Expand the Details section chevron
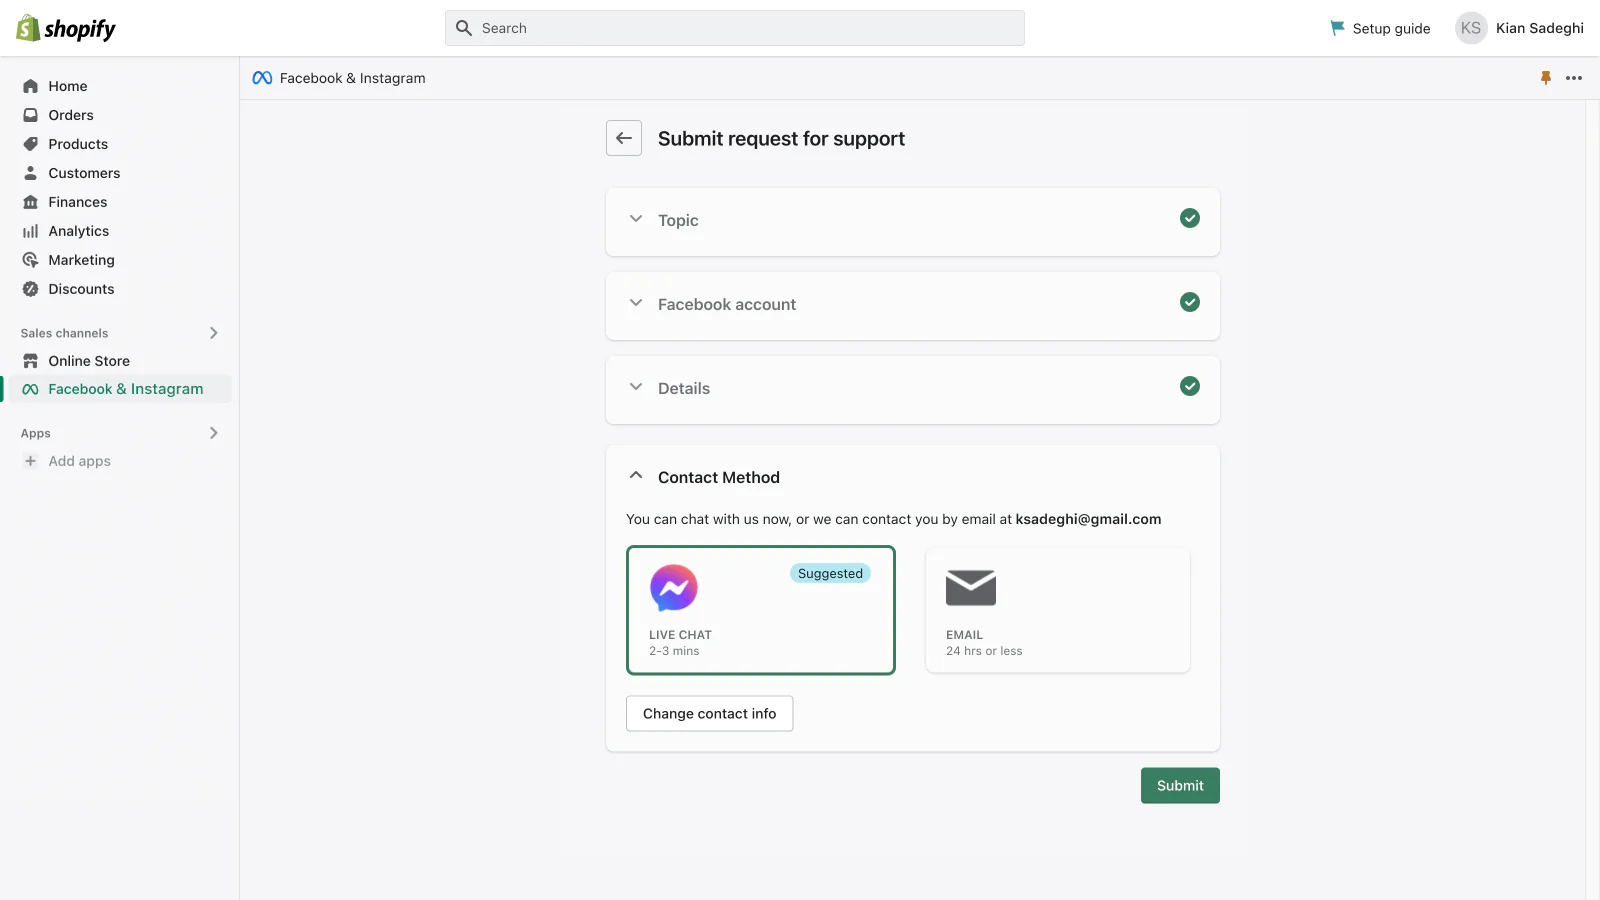 [636, 386]
